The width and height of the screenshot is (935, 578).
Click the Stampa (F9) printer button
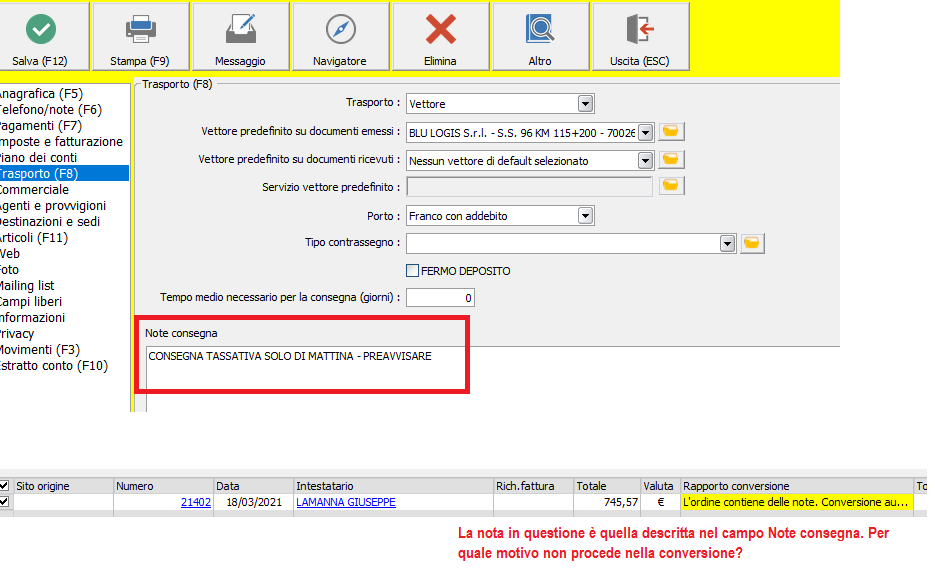point(140,36)
